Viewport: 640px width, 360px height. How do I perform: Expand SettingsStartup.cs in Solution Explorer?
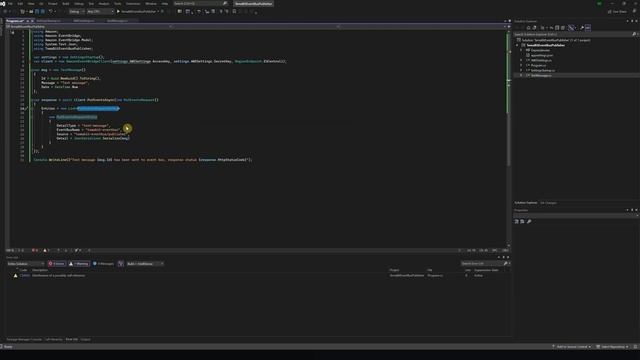click(x=521, y=70)
